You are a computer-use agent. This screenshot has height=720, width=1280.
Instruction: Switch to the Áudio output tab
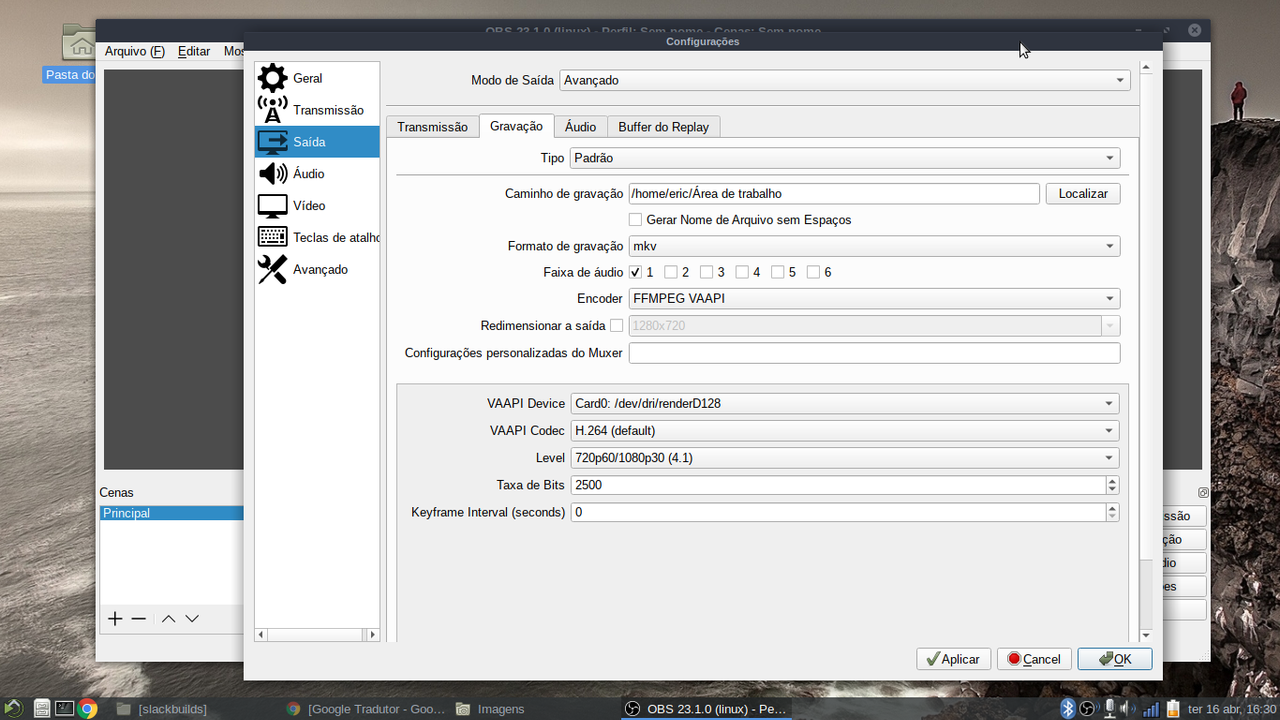[x=580, y=127]
